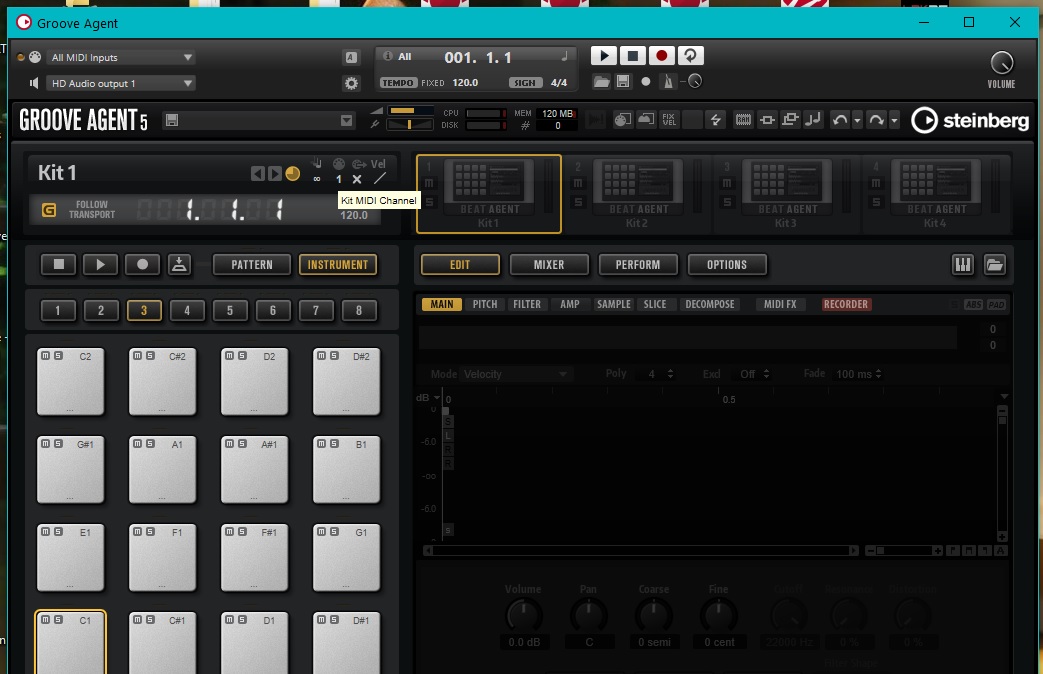Viewport: 1043px width, 674px height.
Task: Open the PERFORM page
Action: point(638,265)
